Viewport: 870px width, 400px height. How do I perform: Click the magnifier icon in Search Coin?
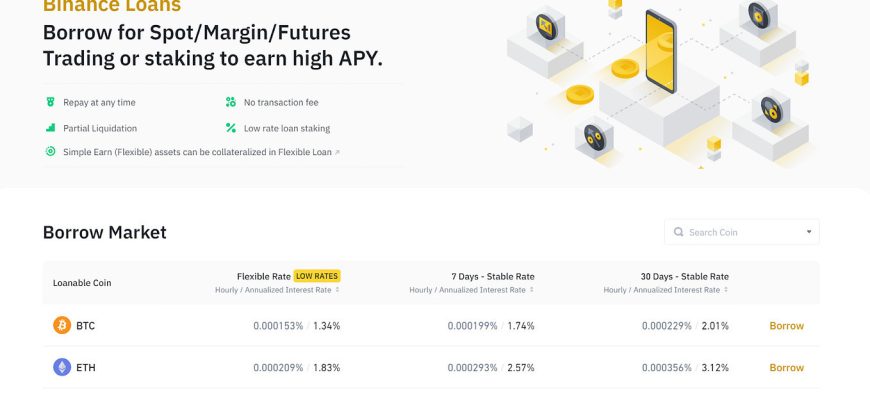tap(678, 232)
